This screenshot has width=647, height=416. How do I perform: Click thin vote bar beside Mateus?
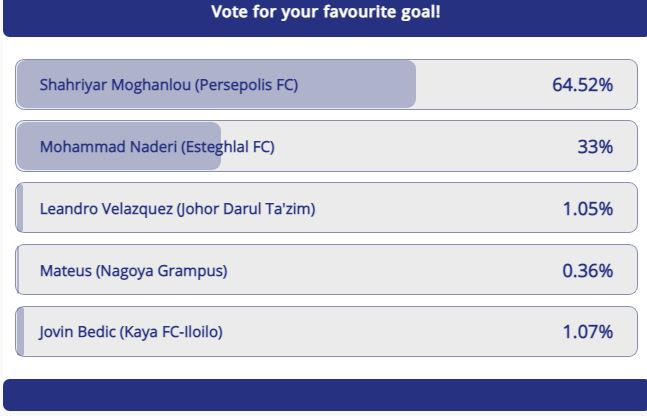coord(18,270)
